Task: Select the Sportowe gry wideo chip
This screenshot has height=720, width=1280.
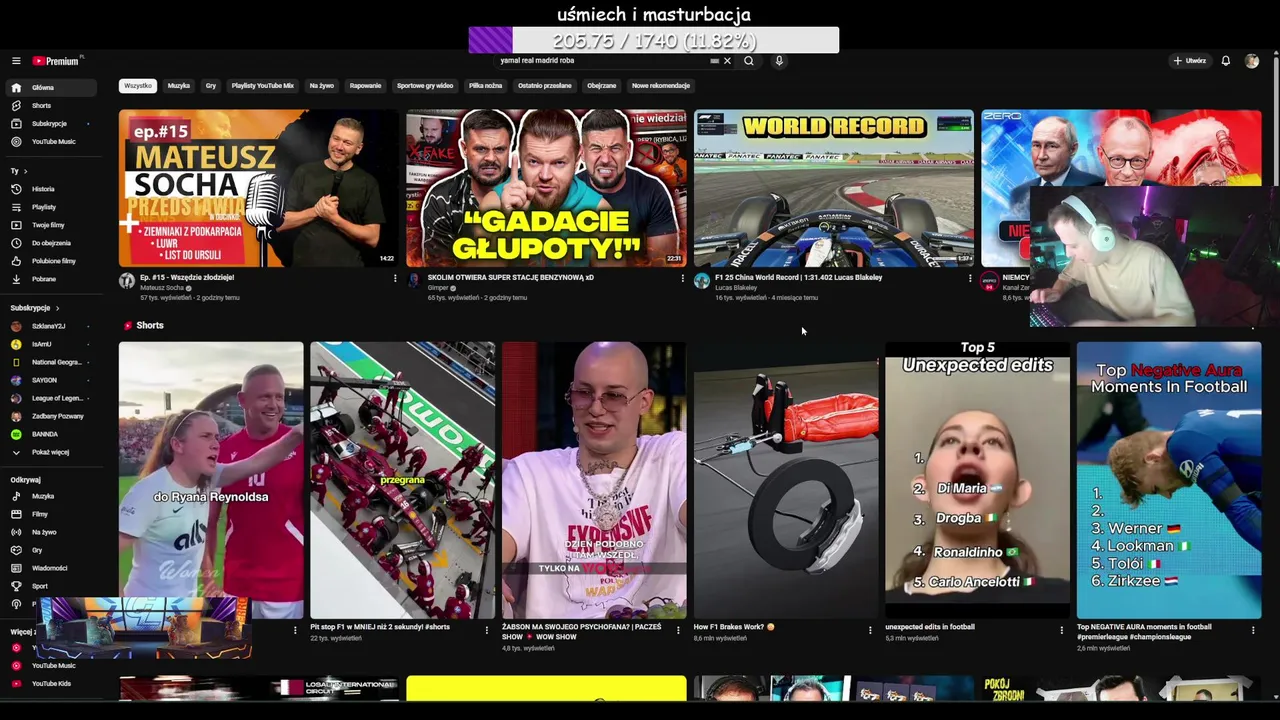Action: tap(425, 86)
